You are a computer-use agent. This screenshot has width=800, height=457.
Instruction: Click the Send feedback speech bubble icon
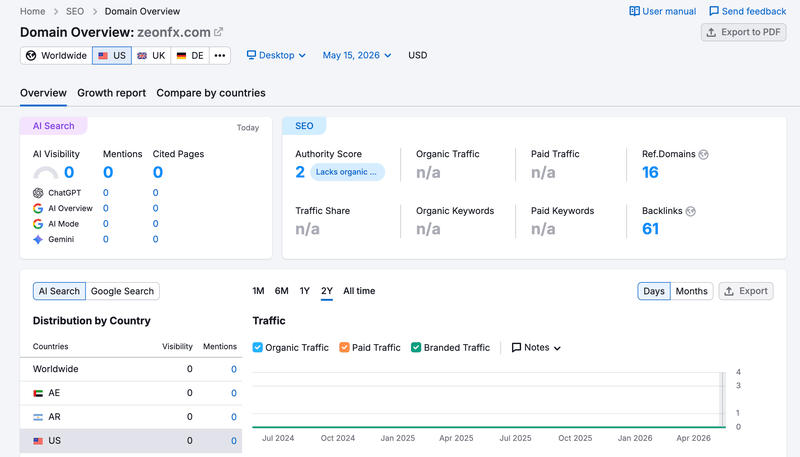(x=714, y=11)
